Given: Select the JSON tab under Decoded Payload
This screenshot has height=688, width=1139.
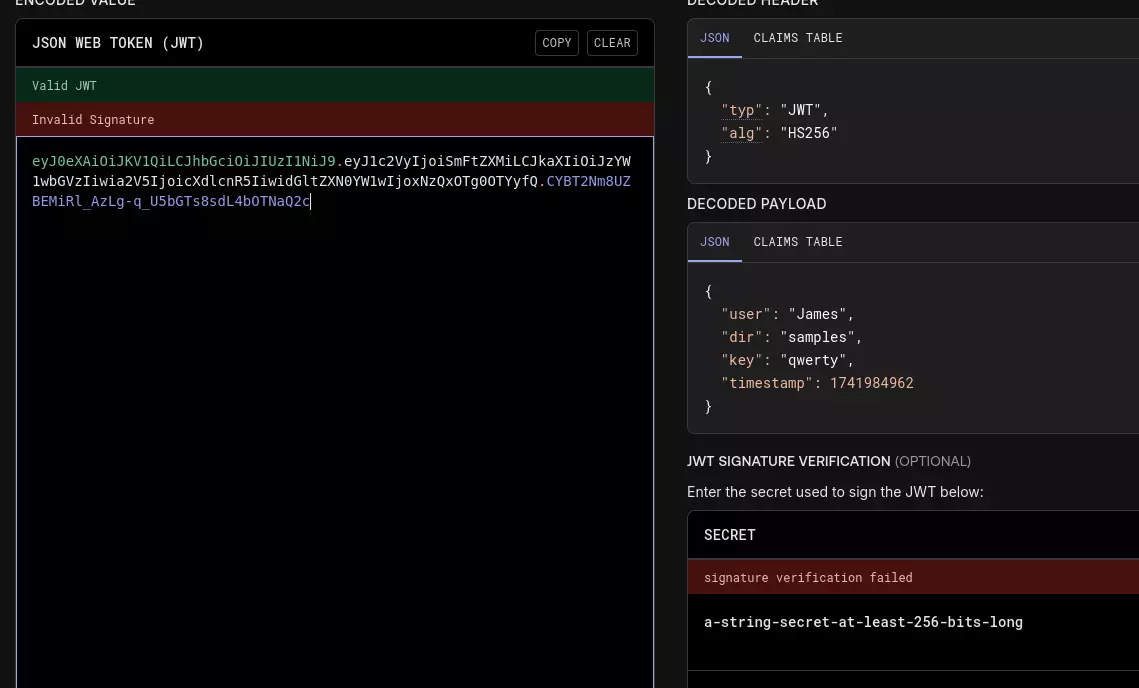Looking at the screenshot, I should pyautogui.click(x=714, y=242).
